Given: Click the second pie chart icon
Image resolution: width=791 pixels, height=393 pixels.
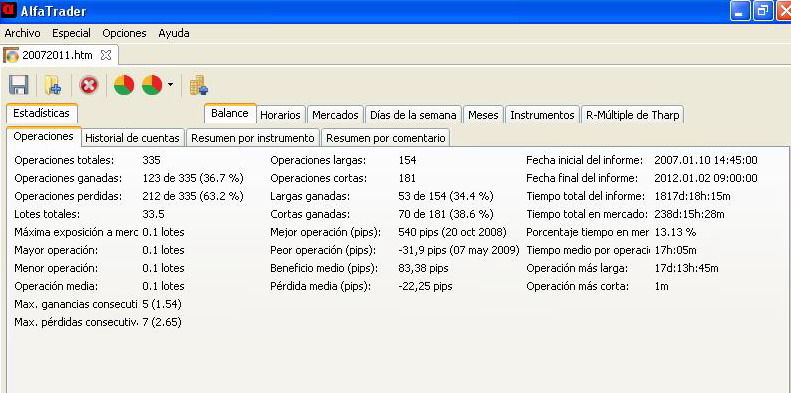Looking at the screenshot, I should point(152,85).
